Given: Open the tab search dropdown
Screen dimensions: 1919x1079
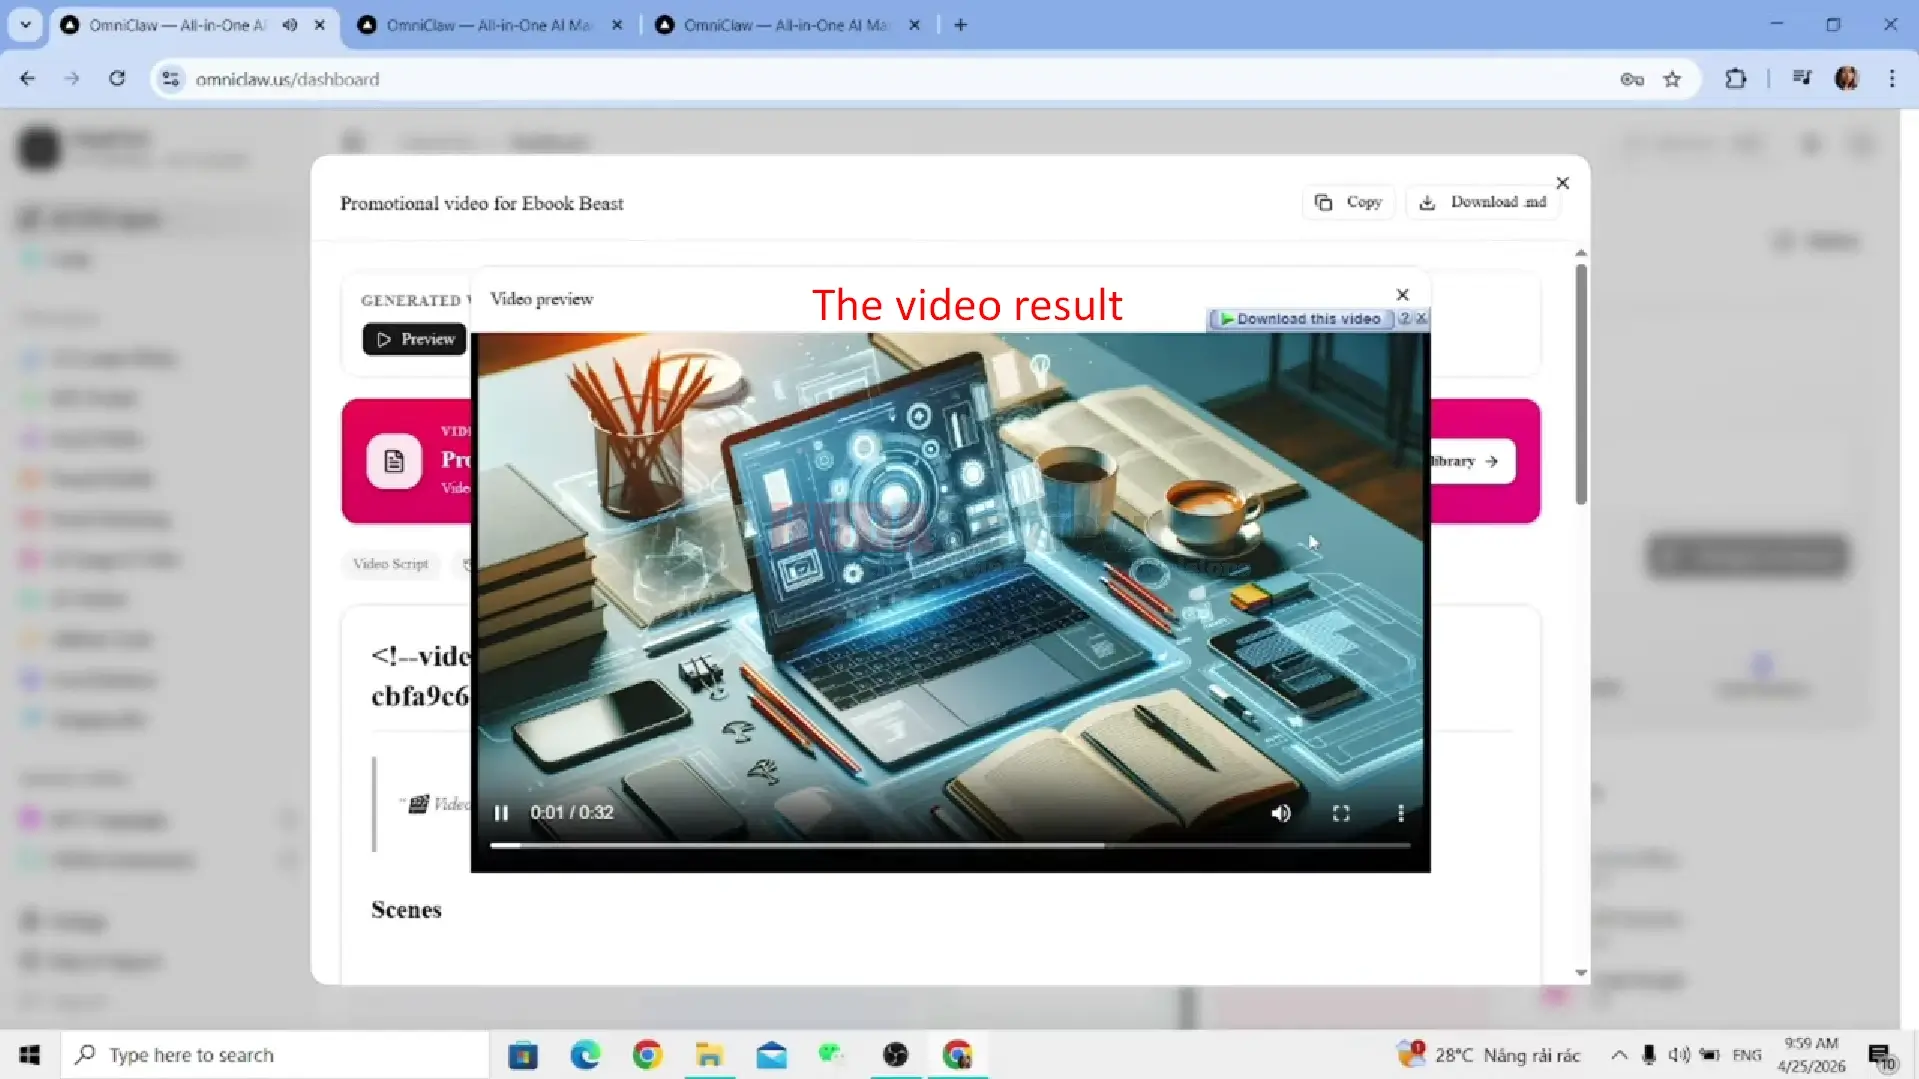Looking at the screenshot, I should click(25, 25).
